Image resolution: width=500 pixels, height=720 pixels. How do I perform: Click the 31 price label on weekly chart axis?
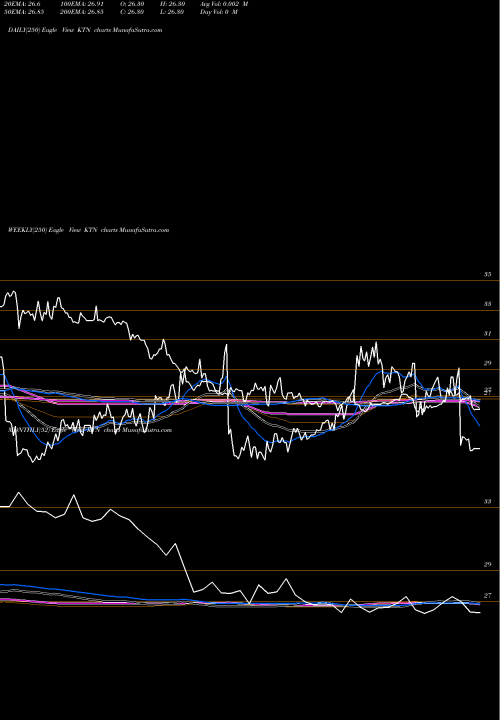pyautogui.click(x=487, y=334)
